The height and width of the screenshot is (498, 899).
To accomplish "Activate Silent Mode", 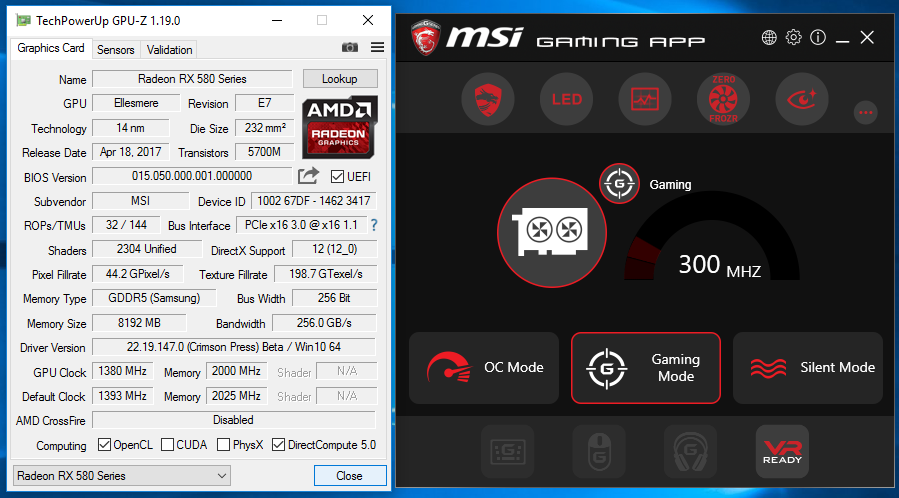I will click(808, 367).
